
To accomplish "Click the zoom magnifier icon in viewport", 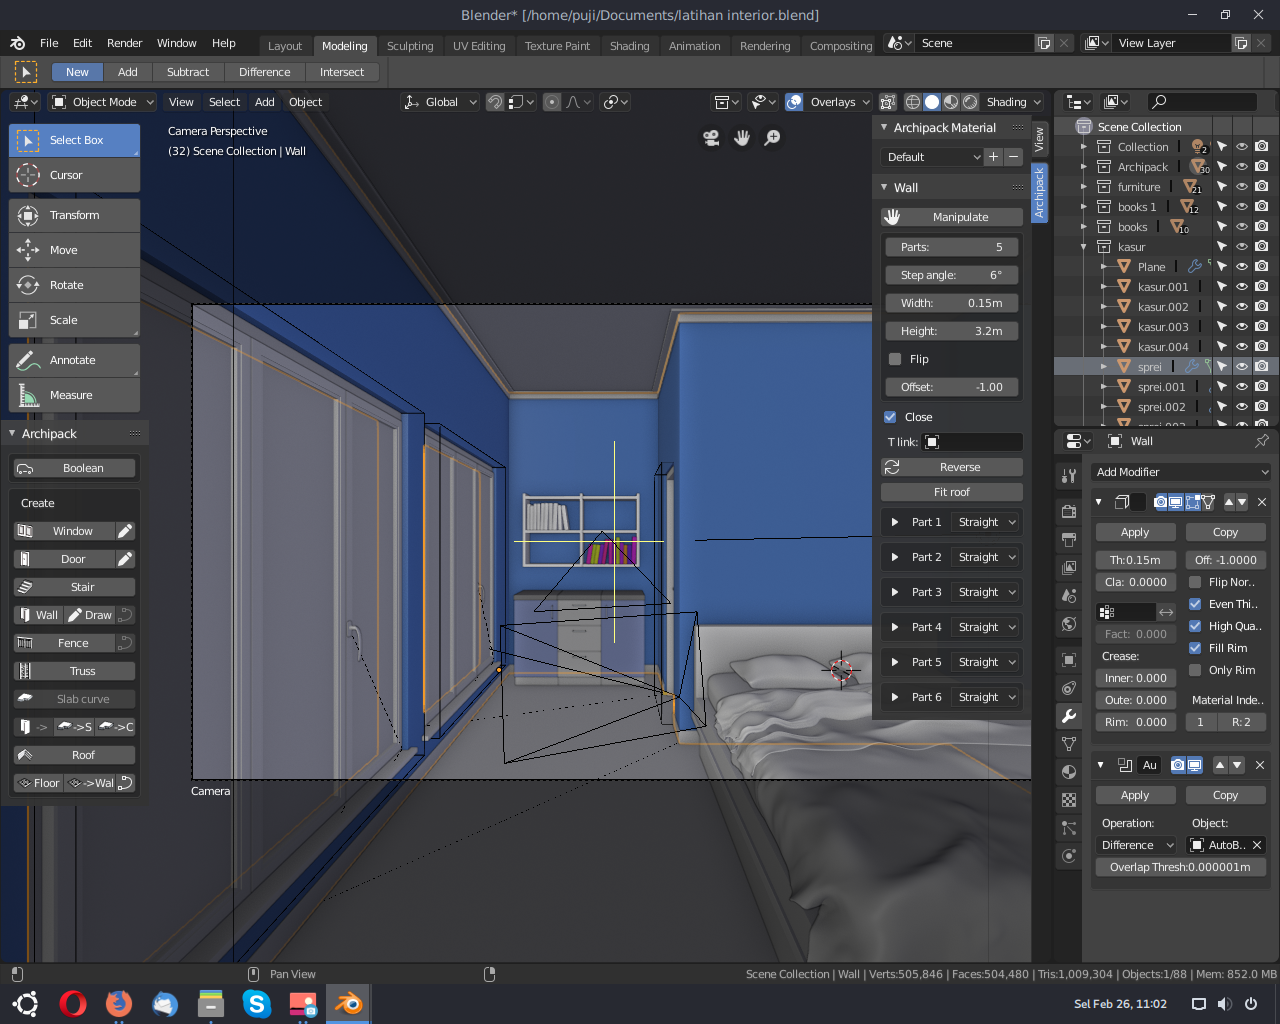I will [x=772, y=138].
